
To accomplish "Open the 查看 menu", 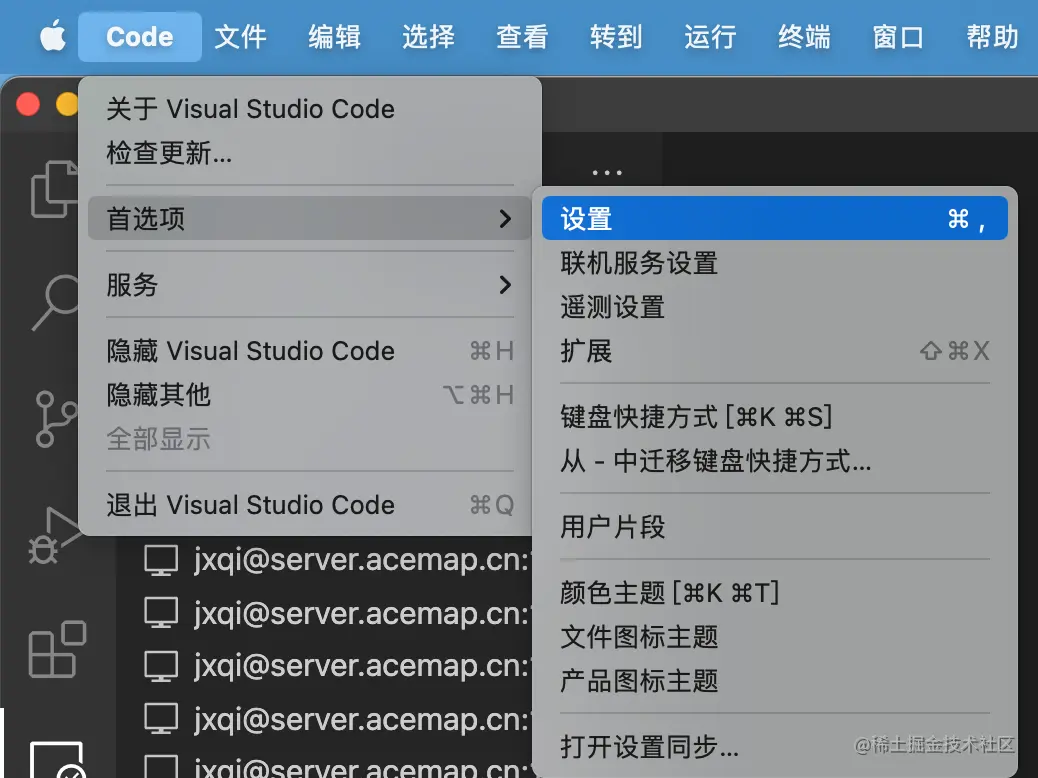I will 522,36.
